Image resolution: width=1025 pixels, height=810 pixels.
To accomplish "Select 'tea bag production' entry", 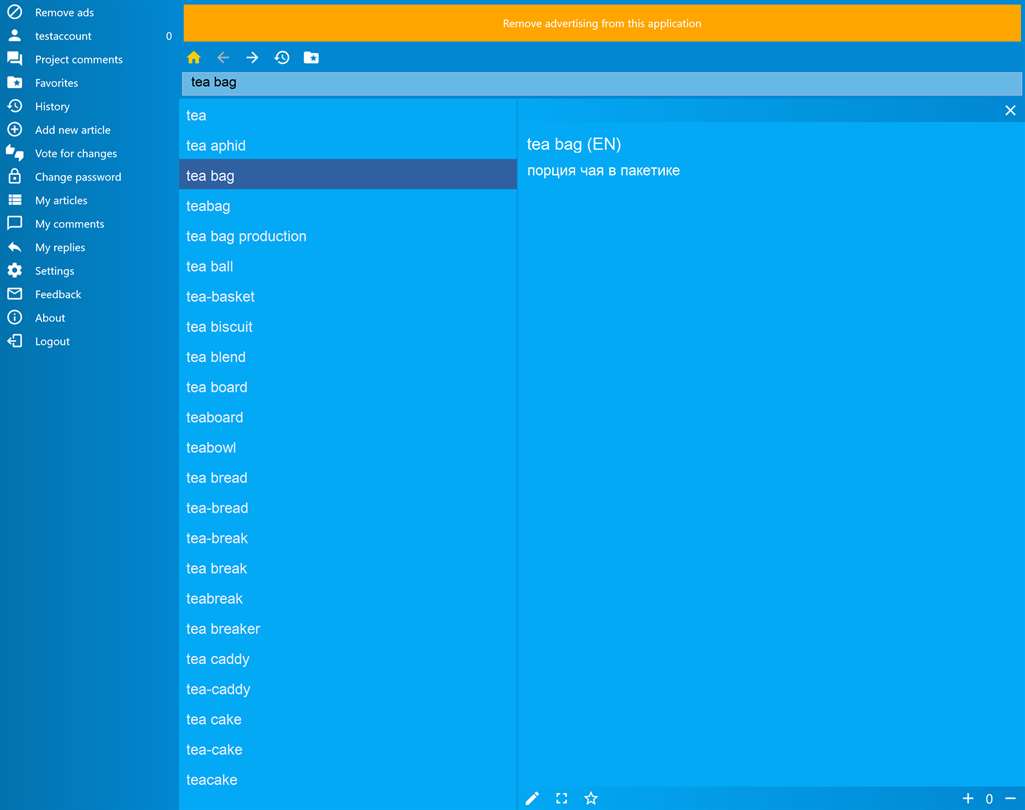I will click(348, 236).
